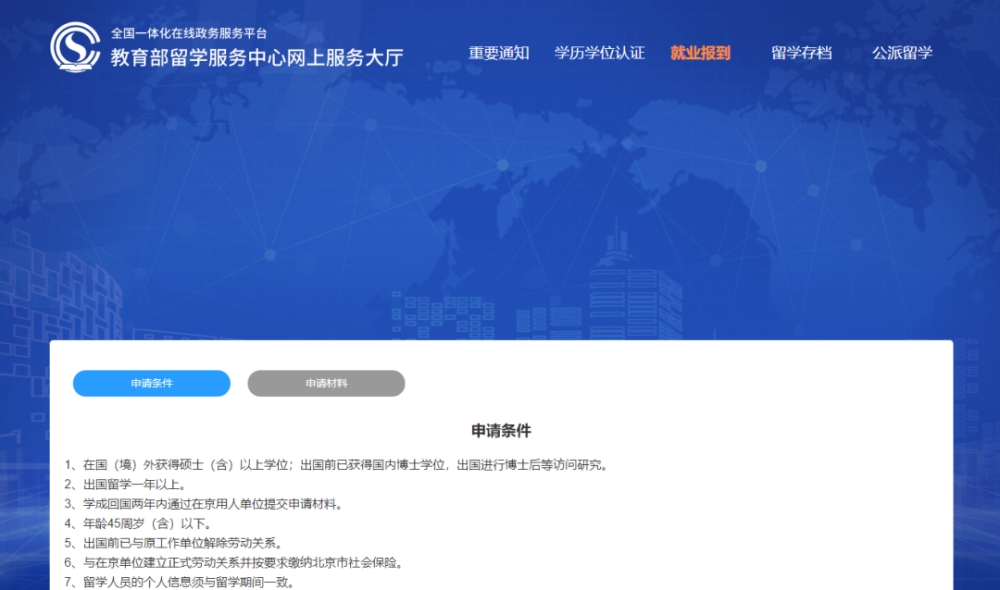Image resolution: width=1000 pixels, height=590 pixels.
Task: Click condition 7 留学人员的个人信息 text
Action: coord(180,582)
